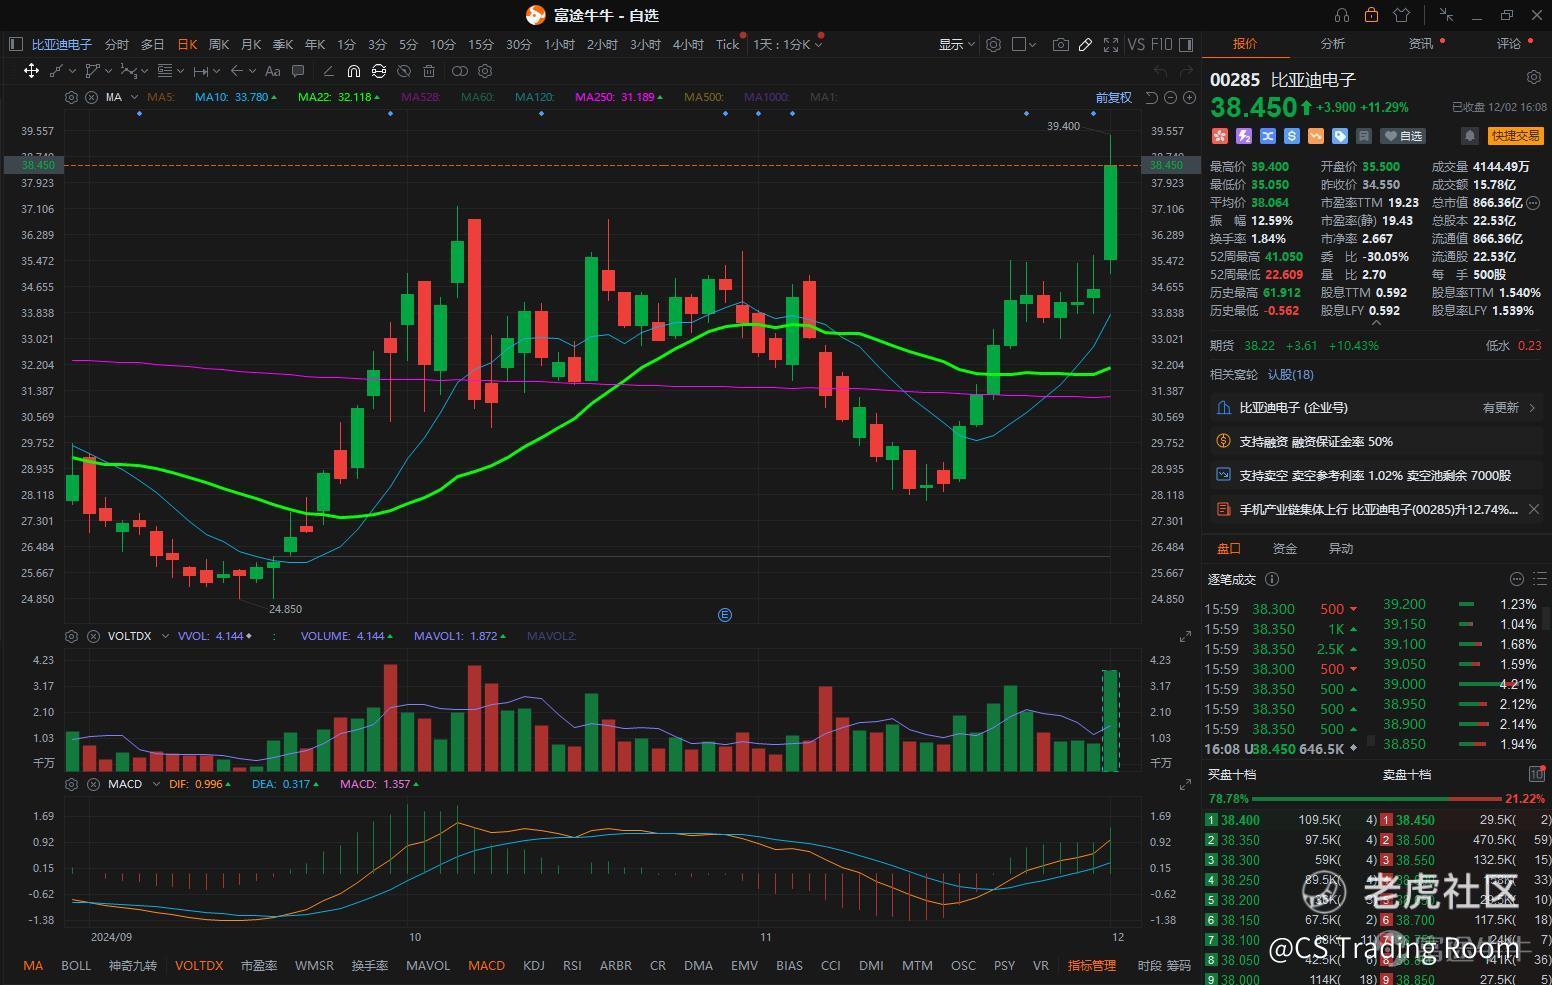Collapse the quote details chevron
Image resolution: width=1552 pixels, height=985 pixels.
[x=1376, y=324]
